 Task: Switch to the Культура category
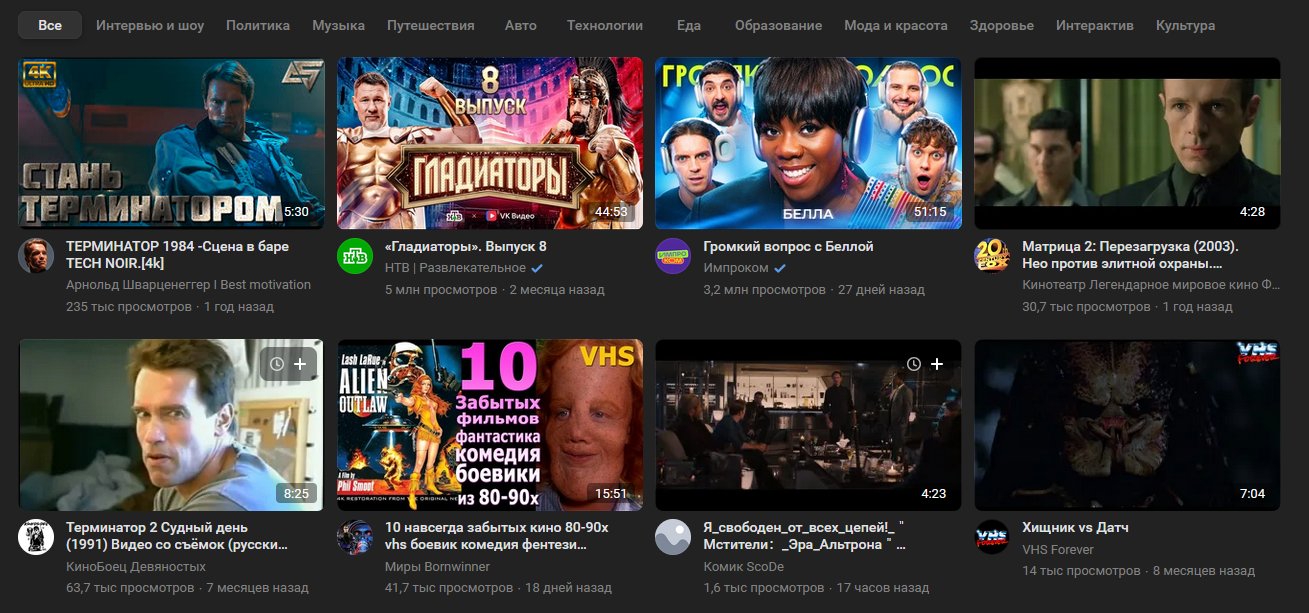(1185, 25)
